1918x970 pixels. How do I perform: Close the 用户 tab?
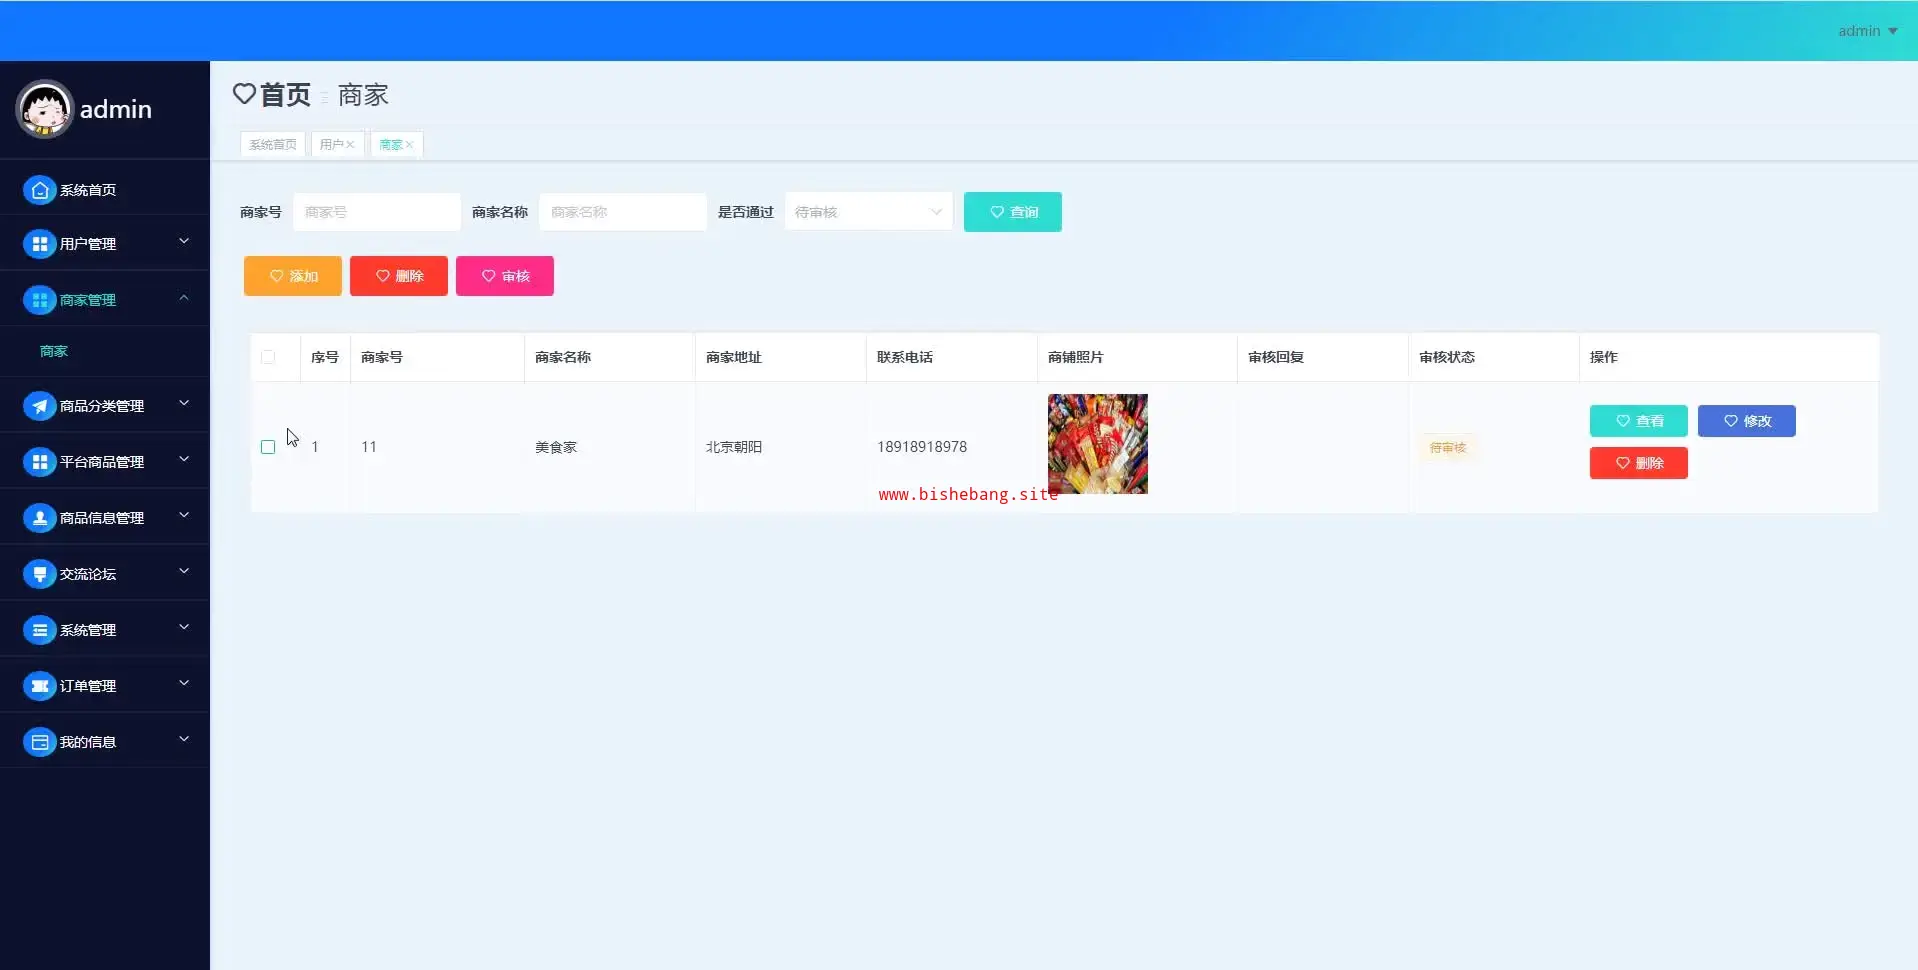[x=350, y=145]
